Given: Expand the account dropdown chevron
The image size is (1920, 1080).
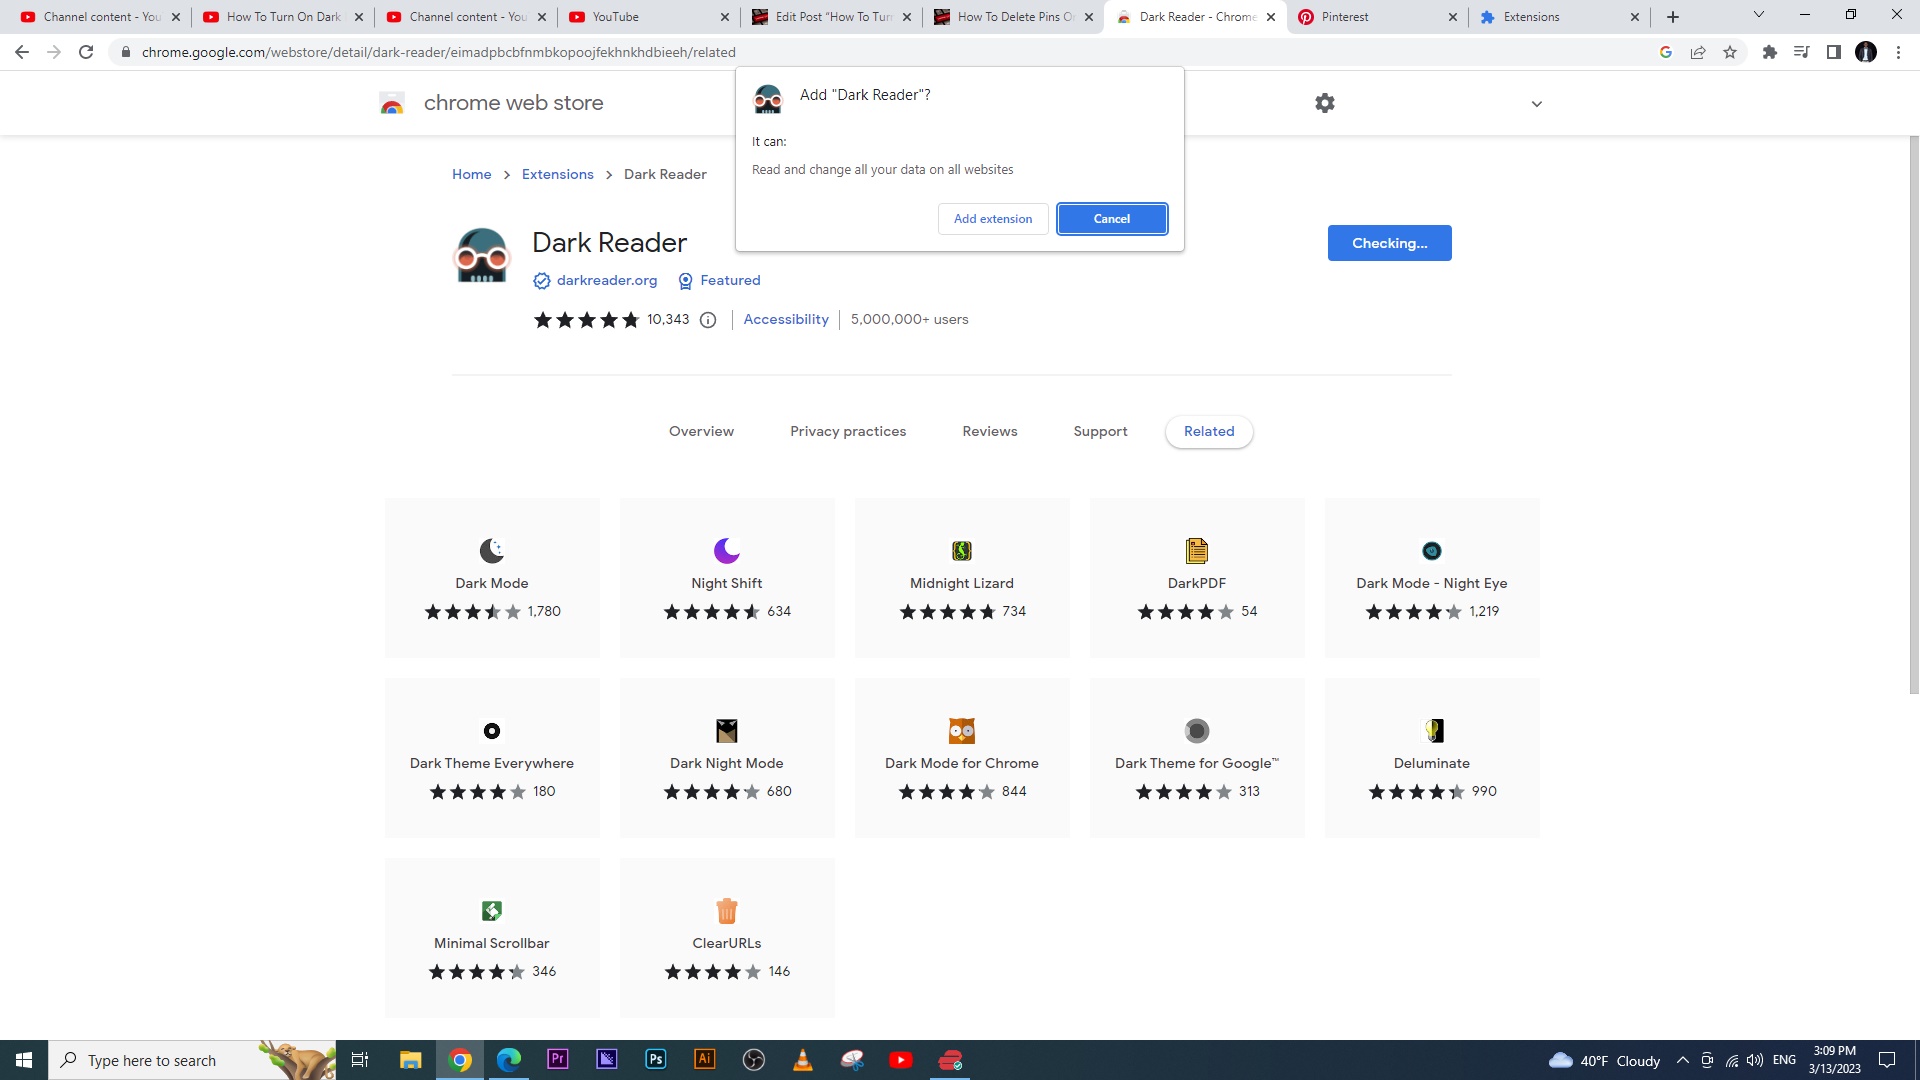Looking at the screenshot, I should [1537, 104].
